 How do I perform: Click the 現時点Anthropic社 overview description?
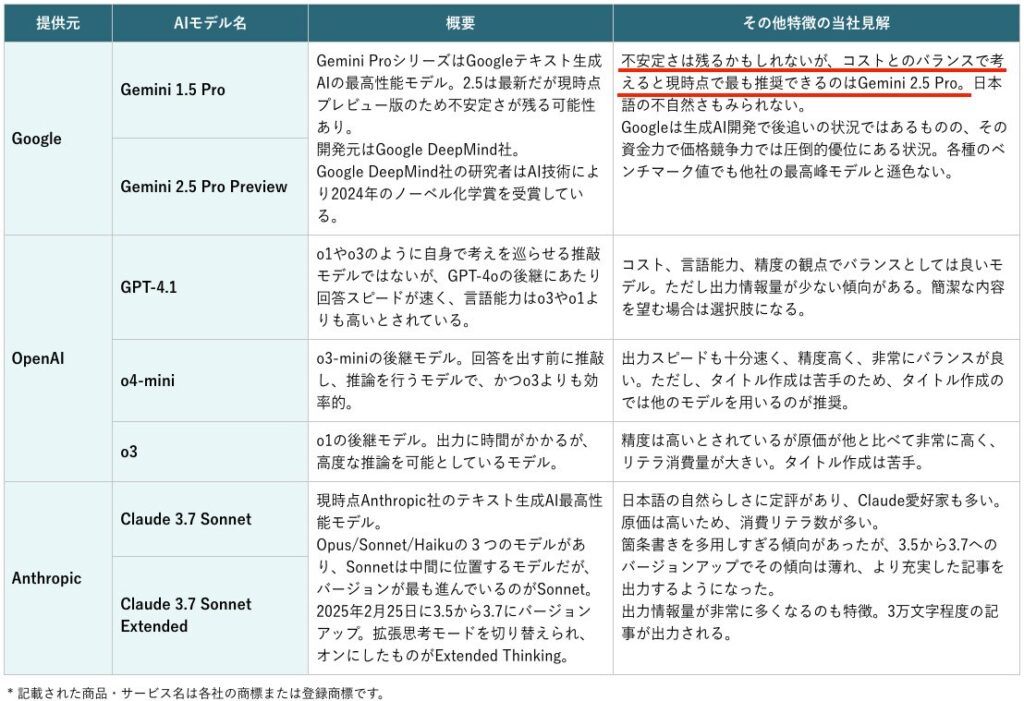click(x=459, y=578)
